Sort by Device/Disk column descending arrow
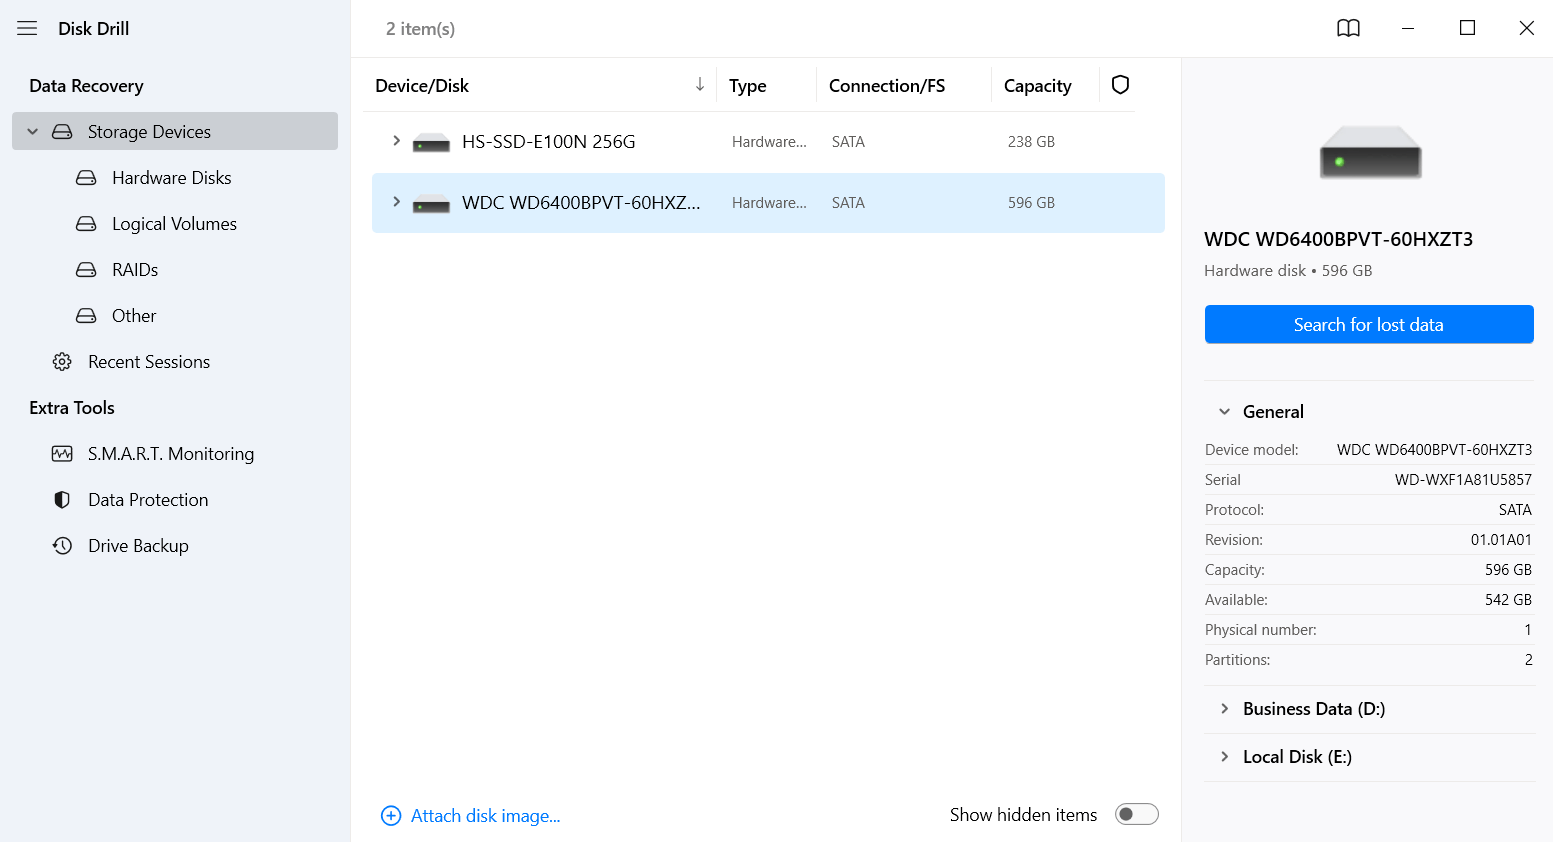 point(699,85)
